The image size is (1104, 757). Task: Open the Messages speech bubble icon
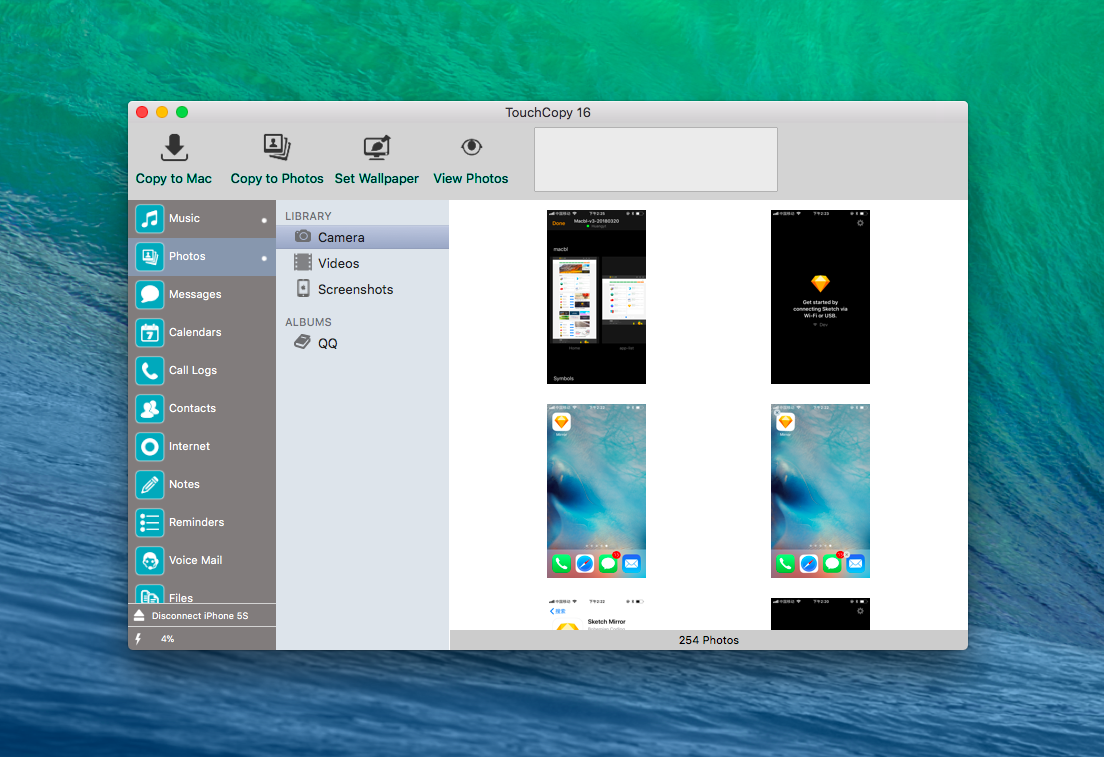click(150, 294)
